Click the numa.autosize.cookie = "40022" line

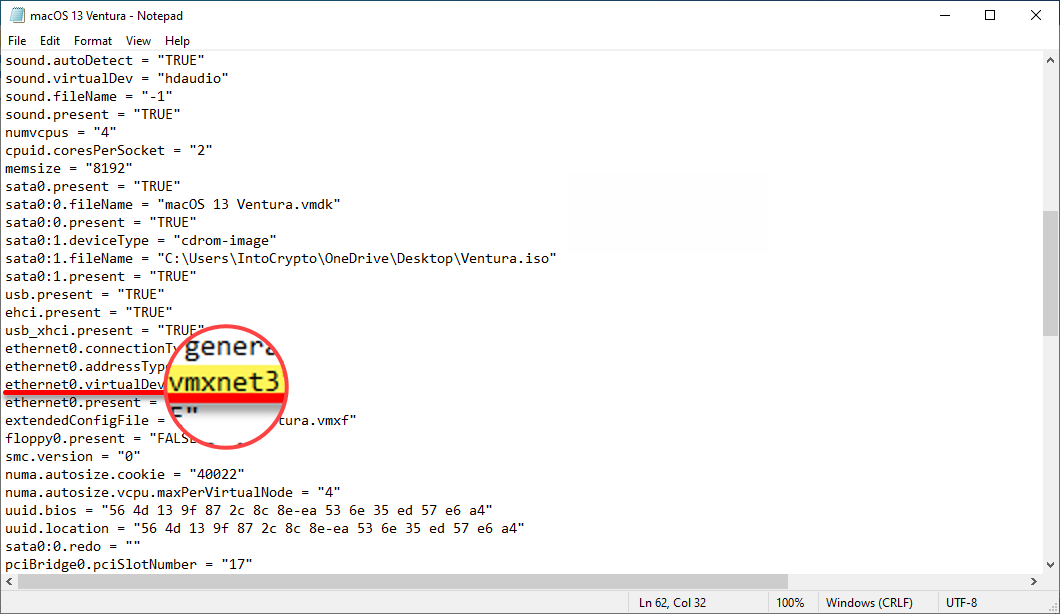(x=125, y=475)
